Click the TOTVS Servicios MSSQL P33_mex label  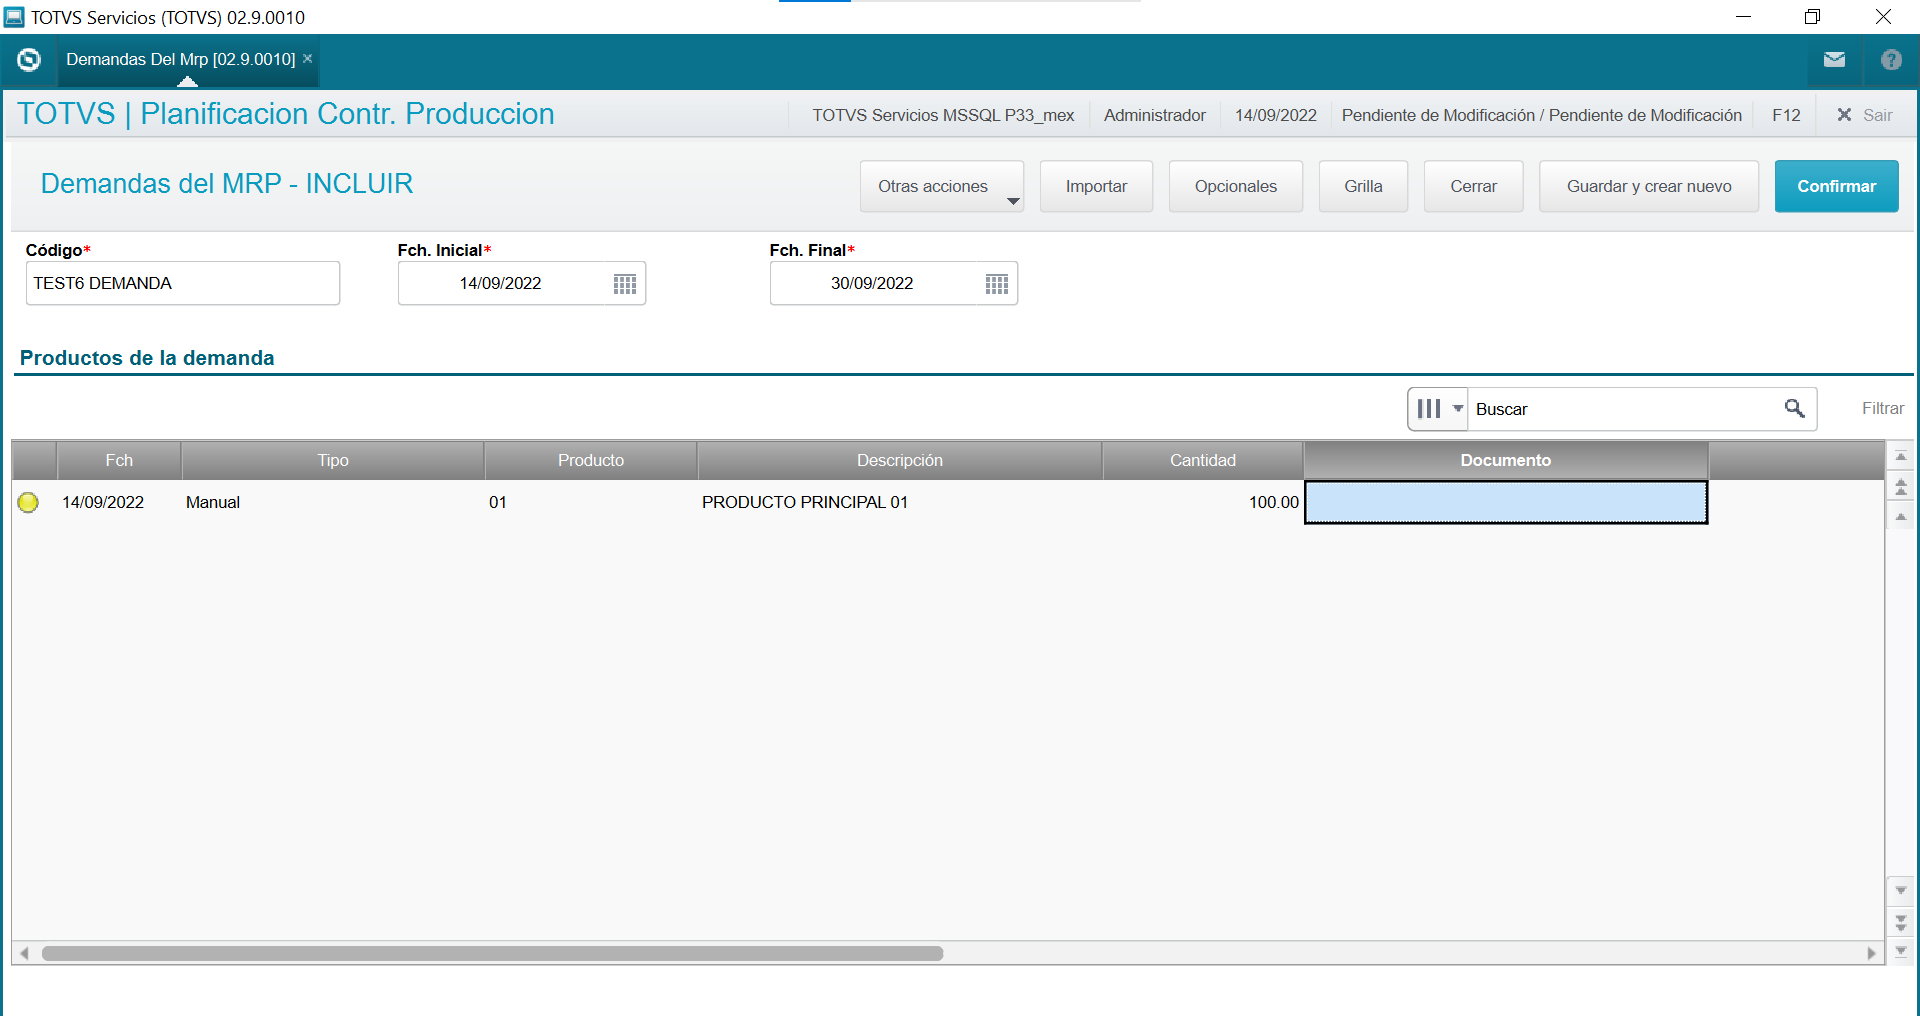943,115
